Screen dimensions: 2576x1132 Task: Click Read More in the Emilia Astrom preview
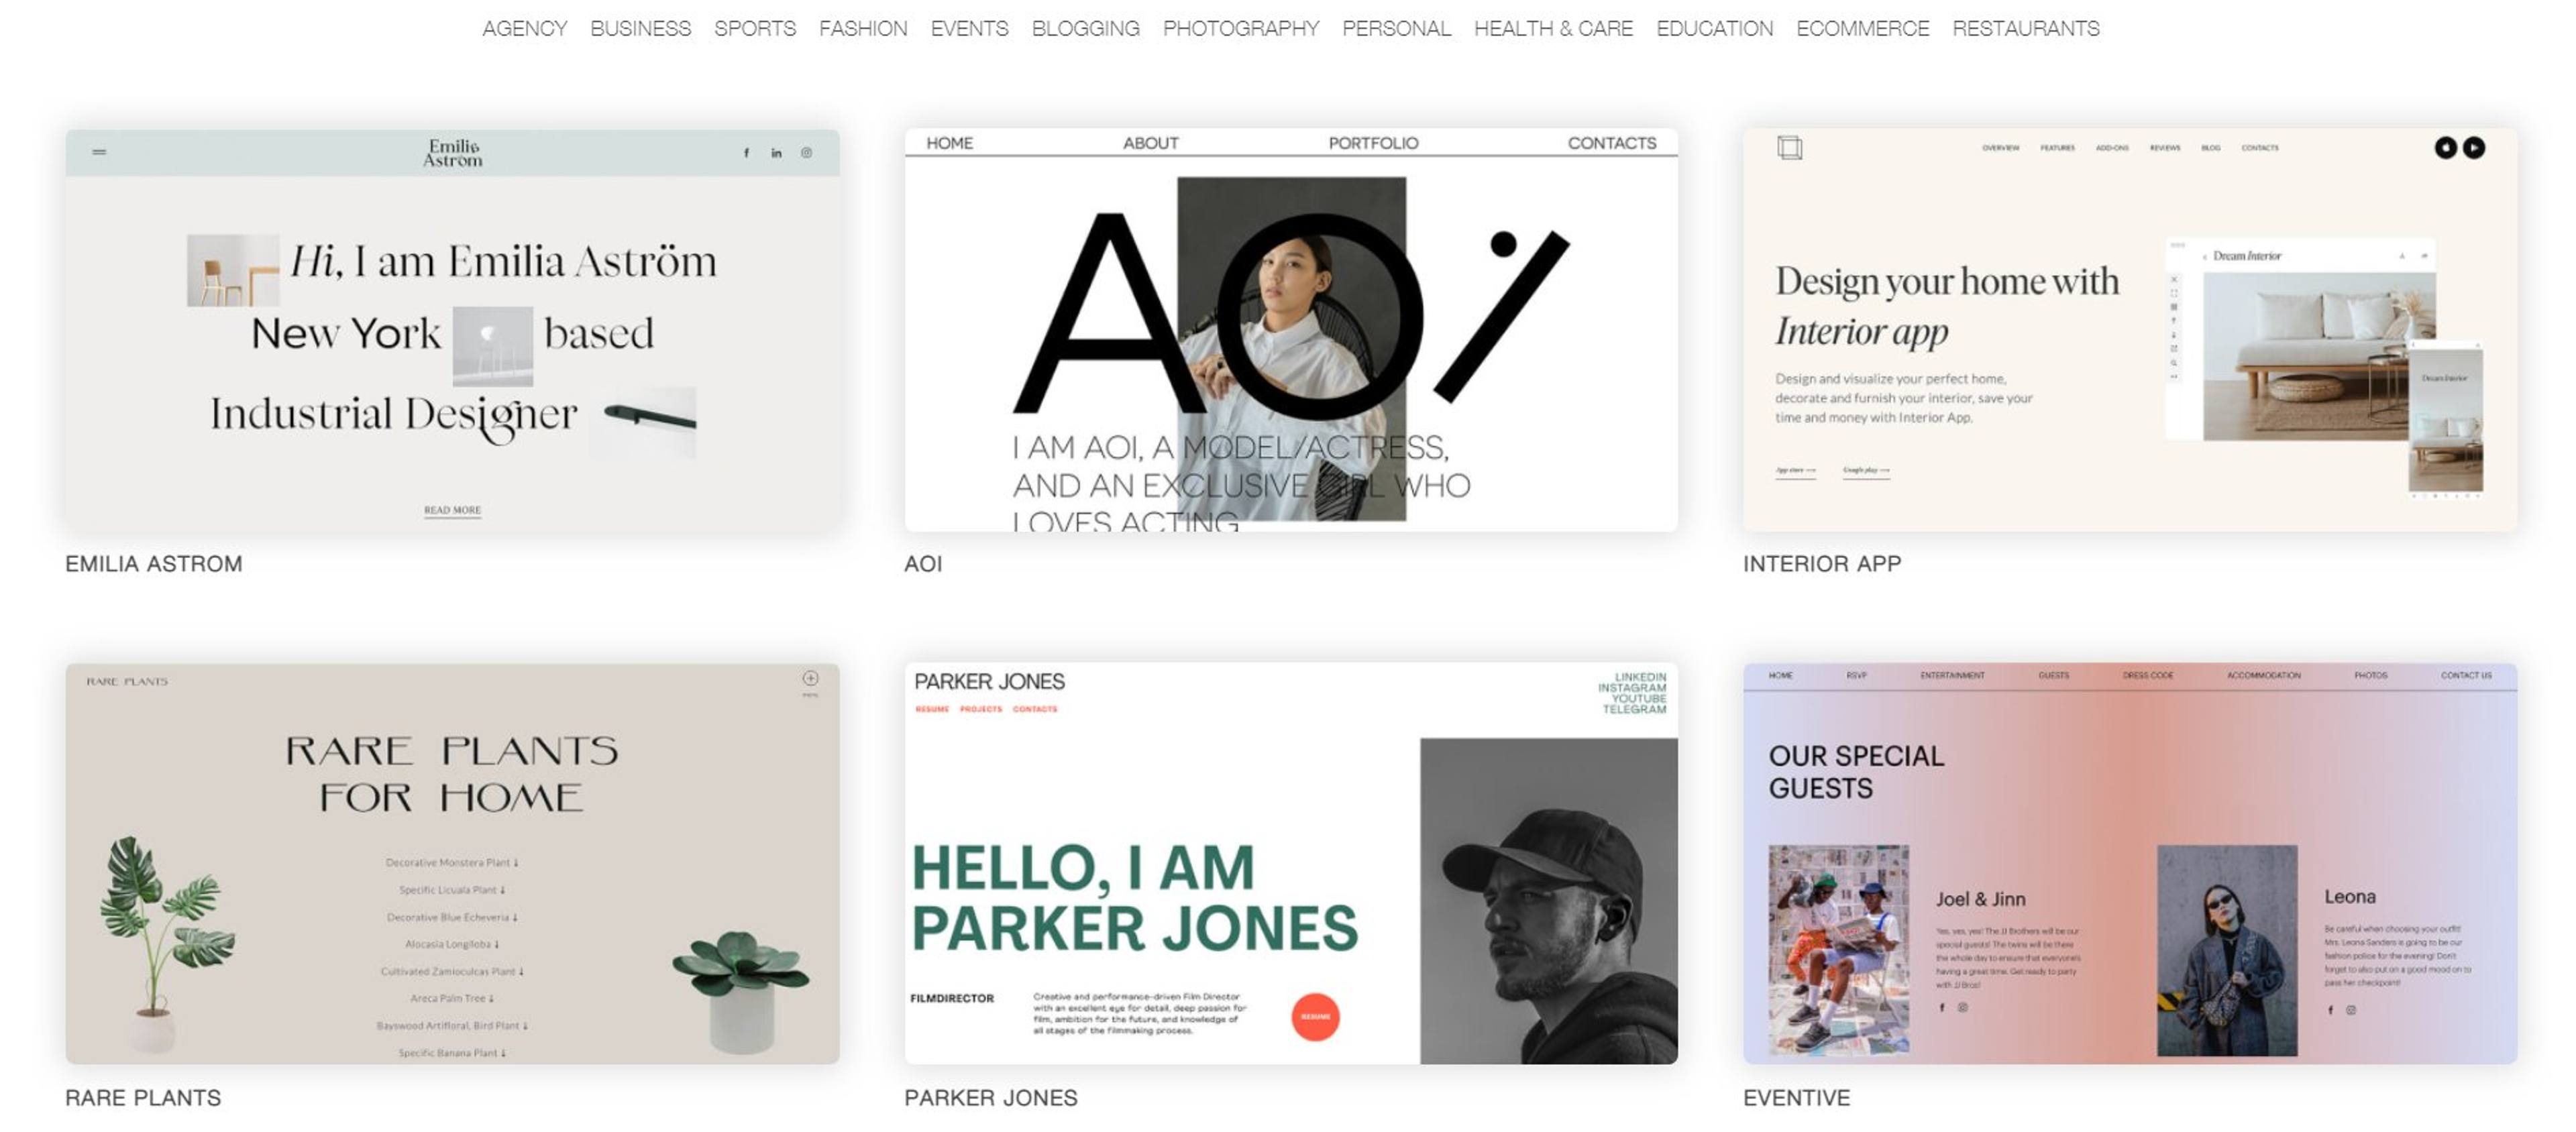coord(452,510)
